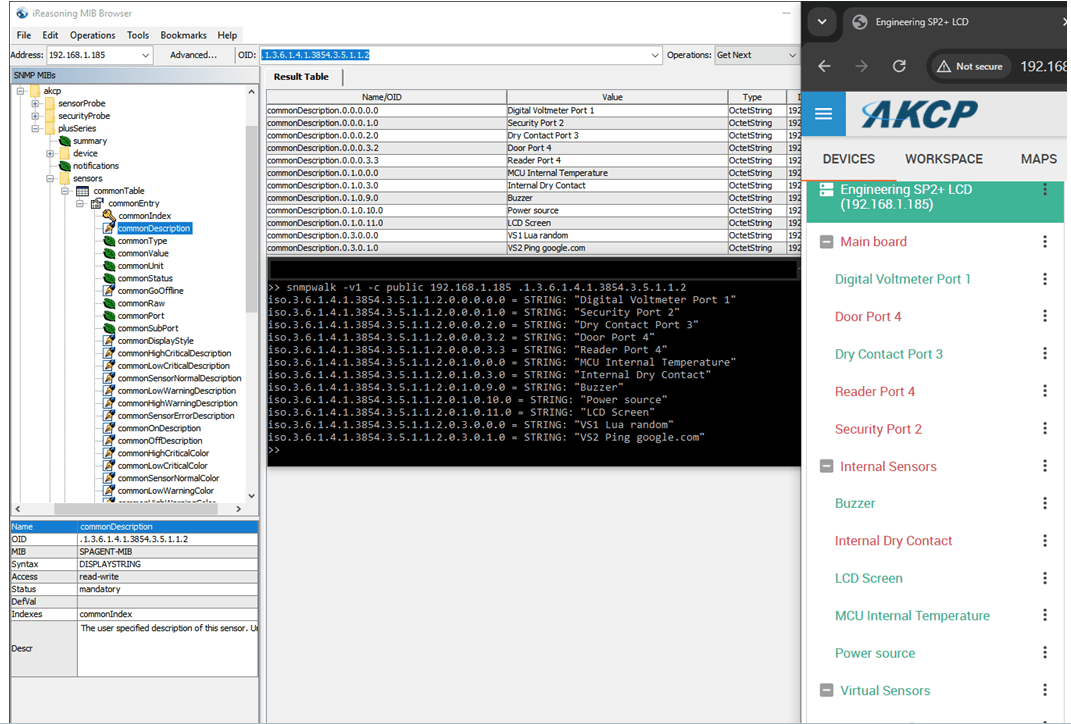Open the AKCP hamburger menu

[823, 114]
